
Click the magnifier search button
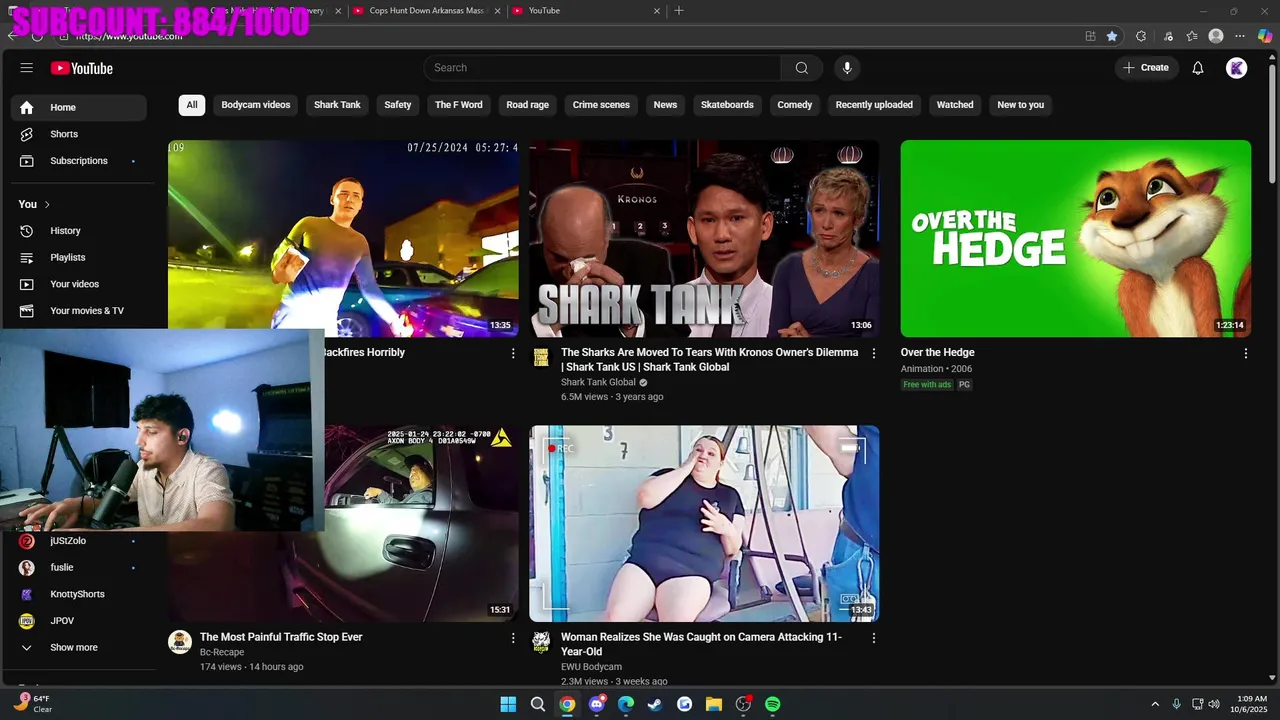pos(802,68)
